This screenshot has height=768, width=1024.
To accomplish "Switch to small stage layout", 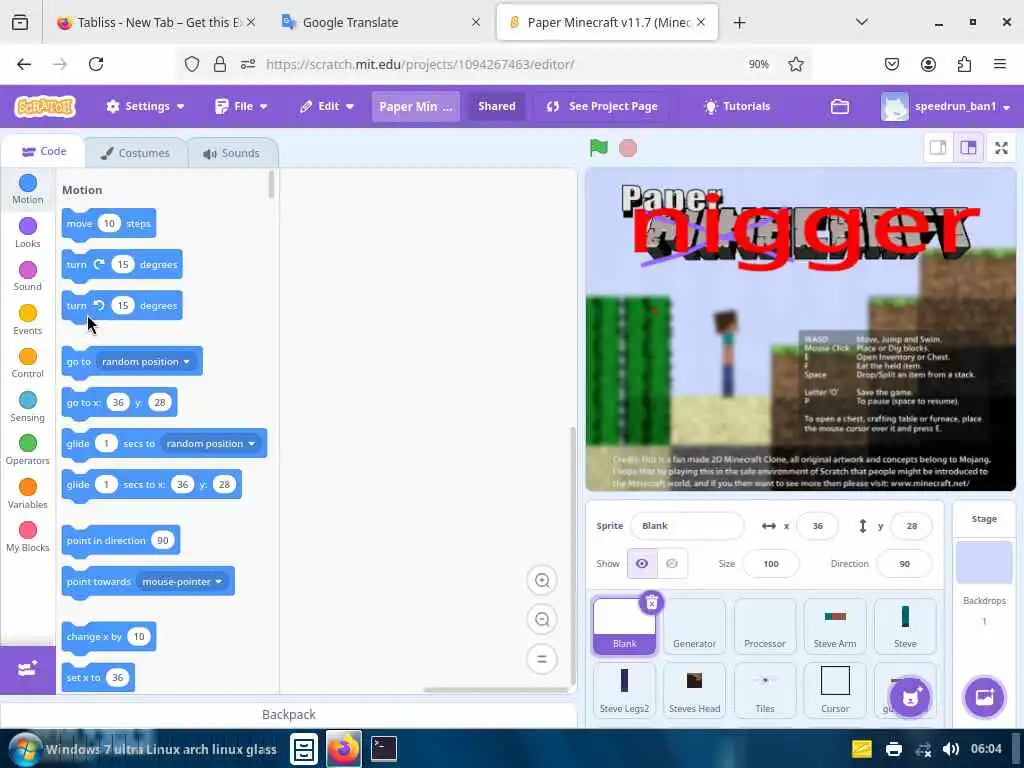I will [938, 148].
